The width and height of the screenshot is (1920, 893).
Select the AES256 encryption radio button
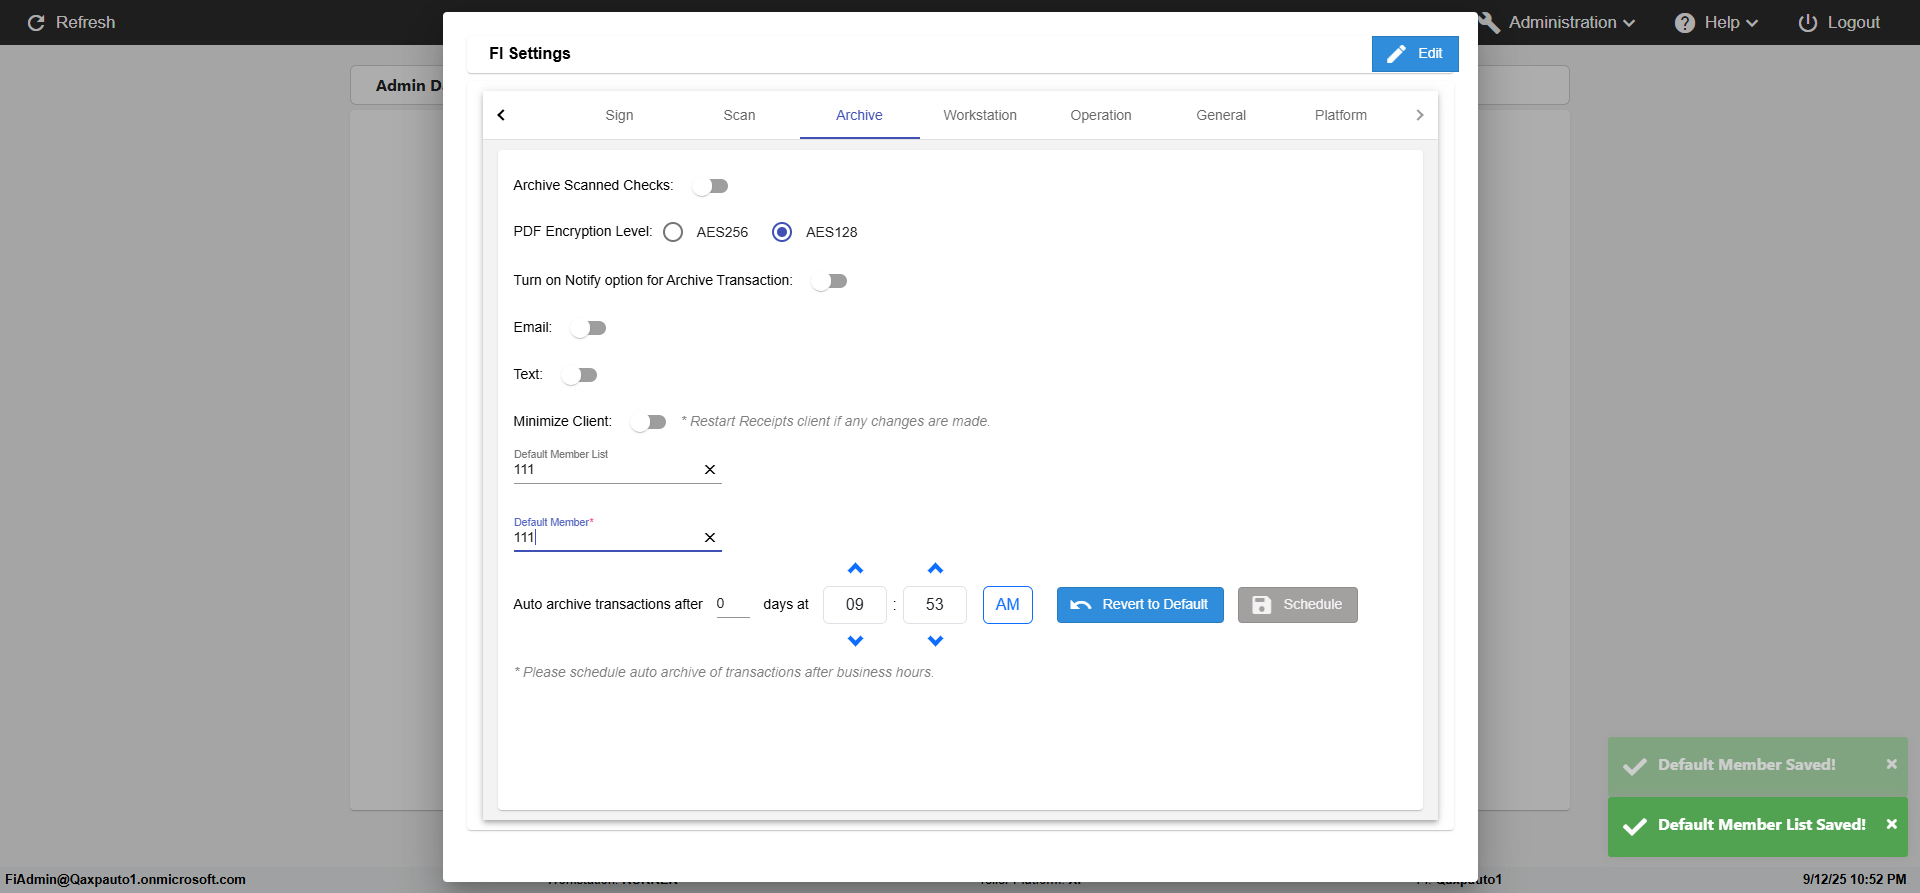point(673,232)
